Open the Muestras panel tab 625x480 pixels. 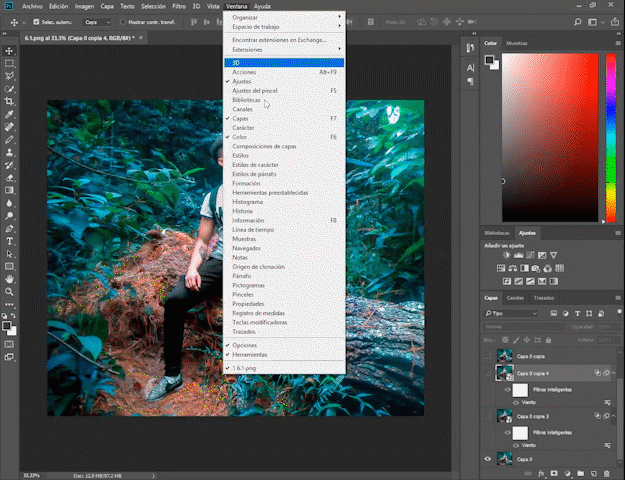pyautogui.click(x=517, y=43)
